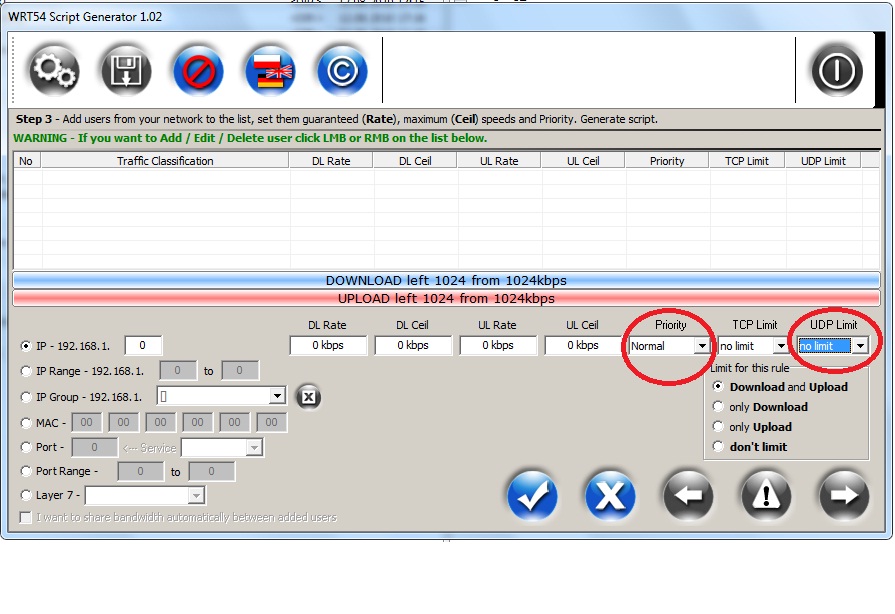Image resolution: width=895 pixels, height=614 pixels.
Task: Select the IP Range radio option
Action: pos(26,371)
